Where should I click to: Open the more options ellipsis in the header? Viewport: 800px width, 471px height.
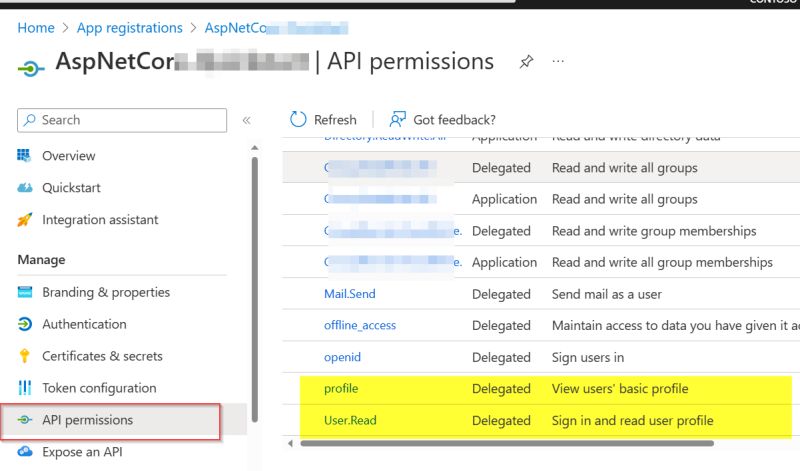558,62
